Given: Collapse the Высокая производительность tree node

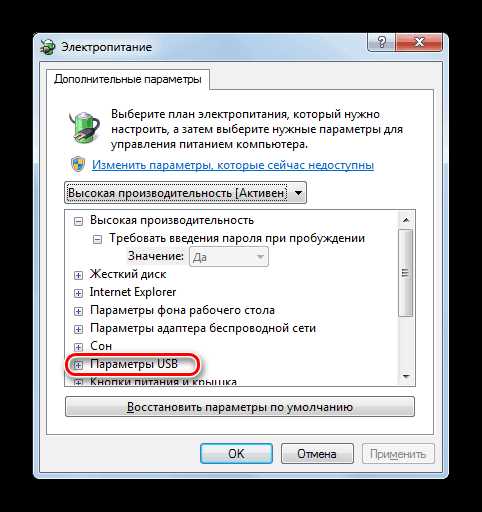Looking at the screenshot, I should (x=78, y=221).
